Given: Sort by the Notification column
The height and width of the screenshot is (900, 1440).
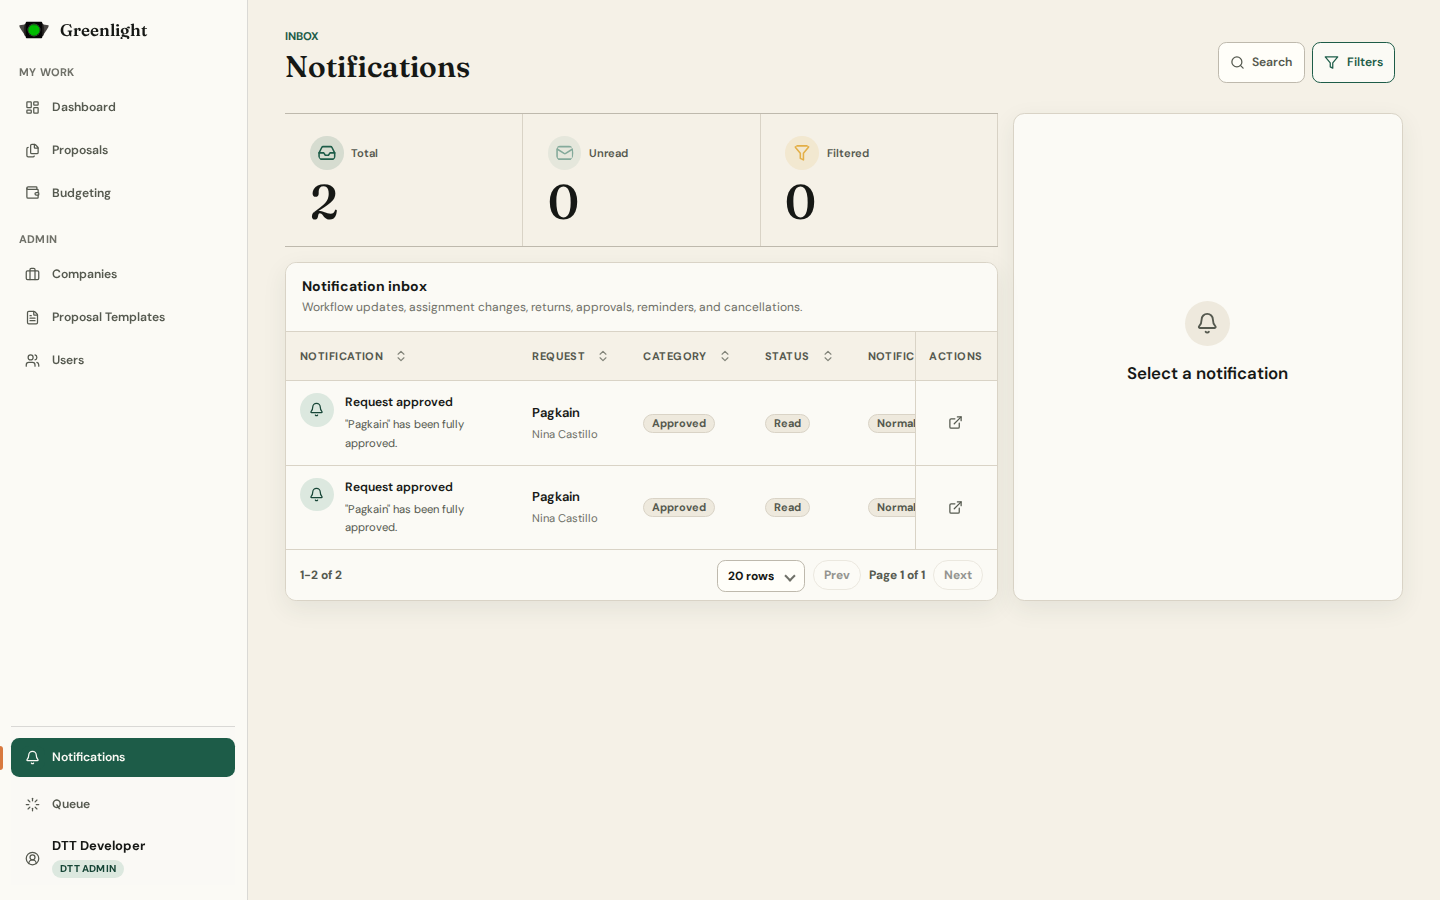Looking at the screenshot, I should [x=353, y=356].
